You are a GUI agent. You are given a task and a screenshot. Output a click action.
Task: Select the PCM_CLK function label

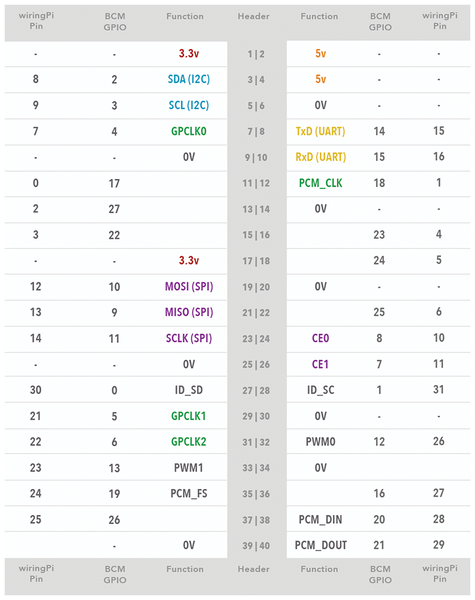click(320, 183)
